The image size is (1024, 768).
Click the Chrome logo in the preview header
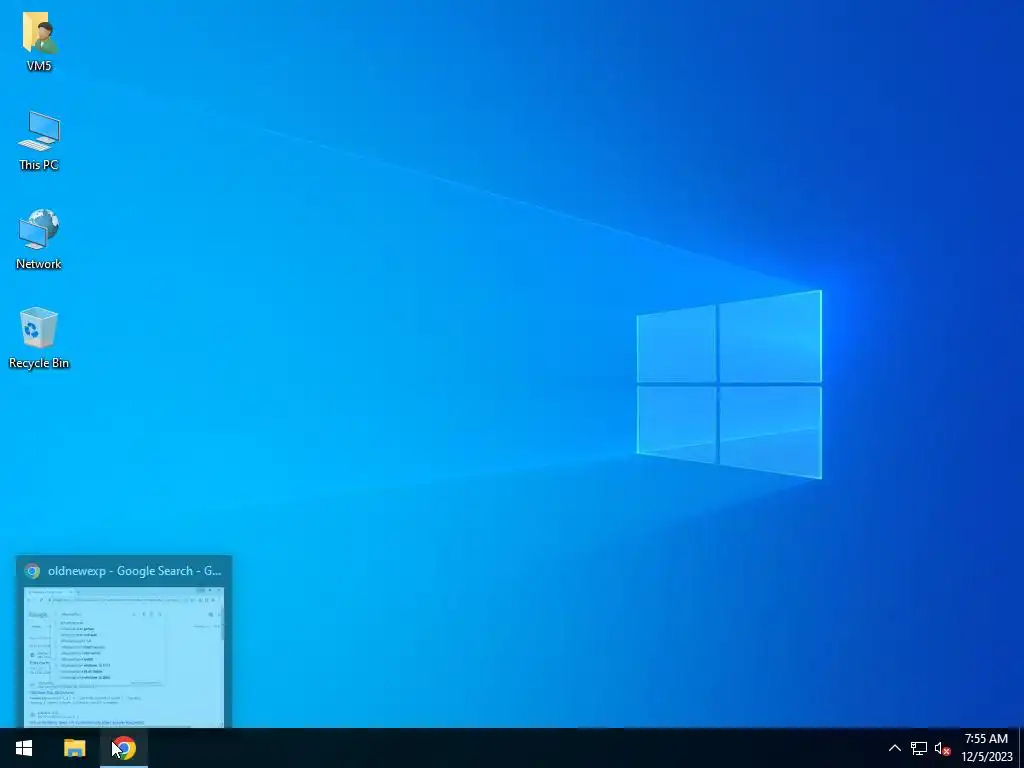[x=32, y=571]
